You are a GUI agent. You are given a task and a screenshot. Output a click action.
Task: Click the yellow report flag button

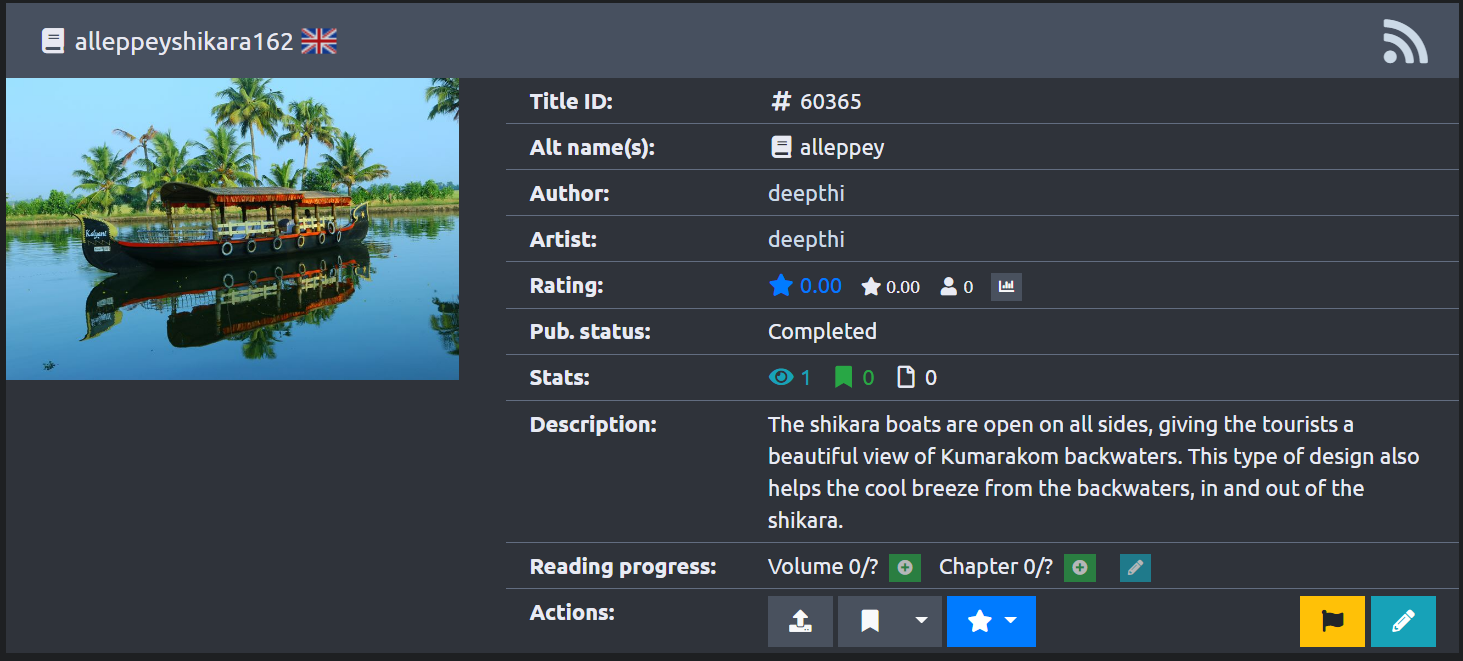1332,622
